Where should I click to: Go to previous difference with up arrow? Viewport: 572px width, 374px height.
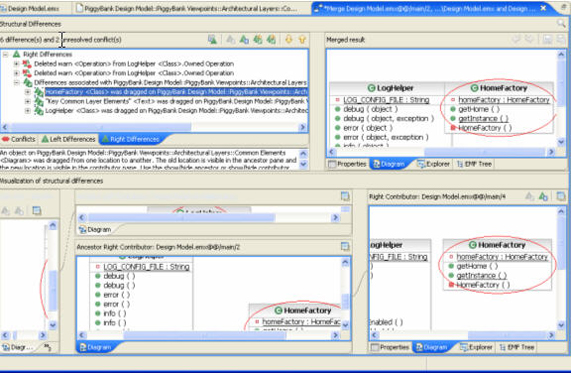pyautogui.click(x=302, y=39)
